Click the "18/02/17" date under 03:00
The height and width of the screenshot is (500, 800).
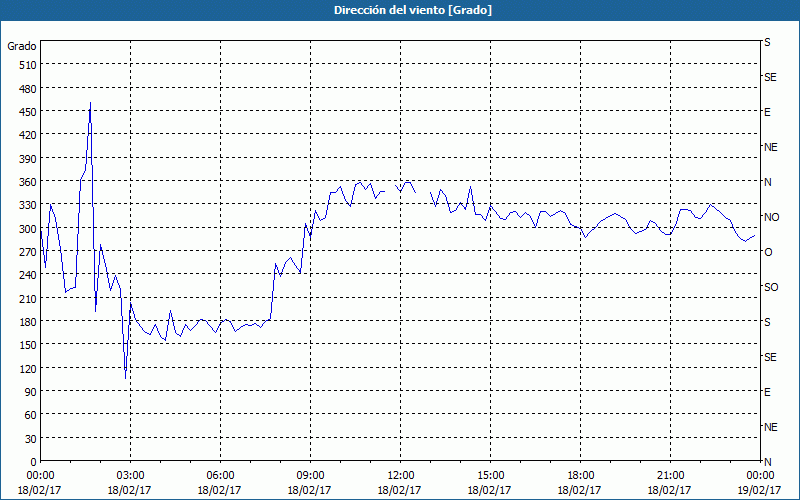[x=130, y=490]
